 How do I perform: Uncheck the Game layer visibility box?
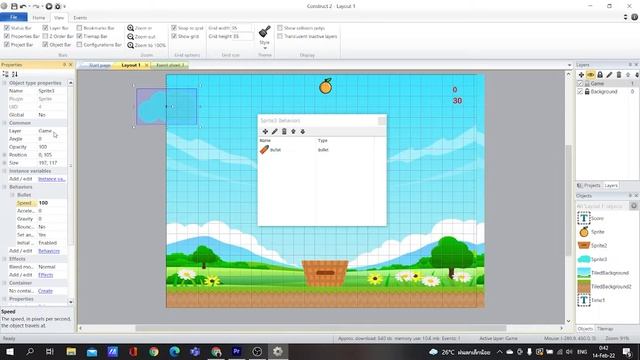pos(580,83)
